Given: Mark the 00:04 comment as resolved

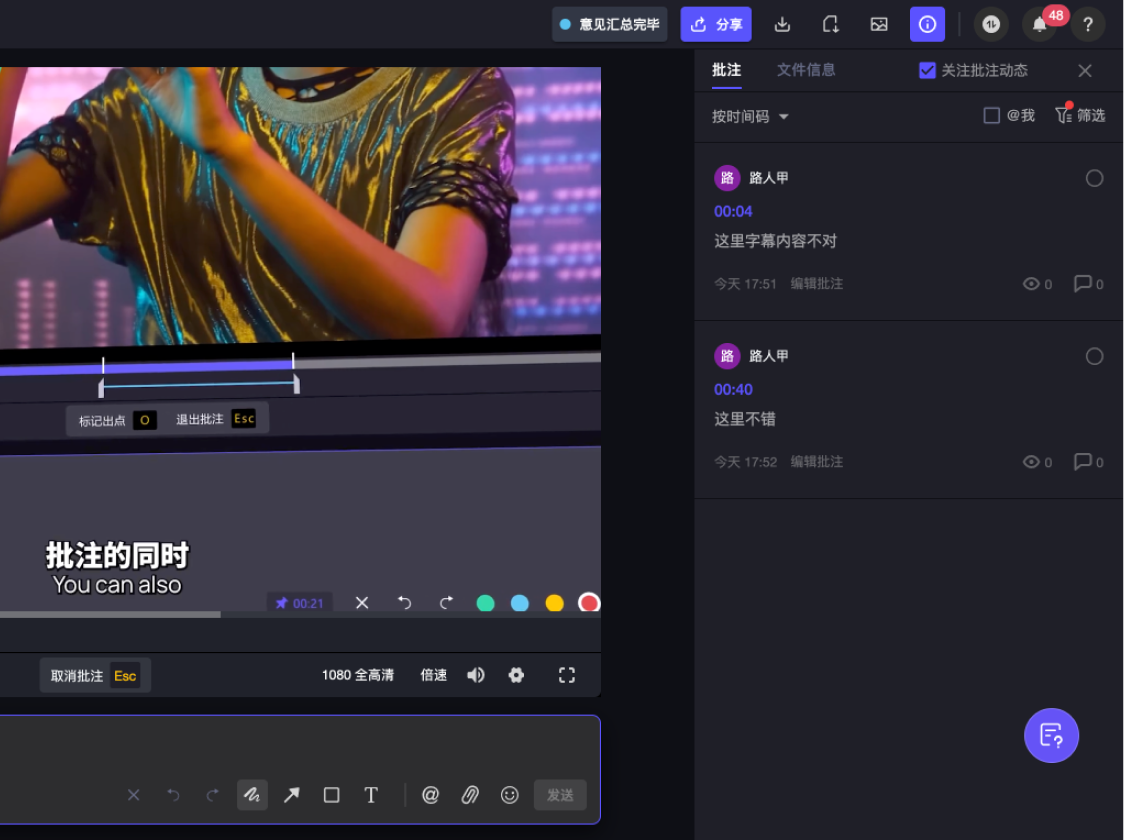Looking at the screenshot, I should [1094, 178].
